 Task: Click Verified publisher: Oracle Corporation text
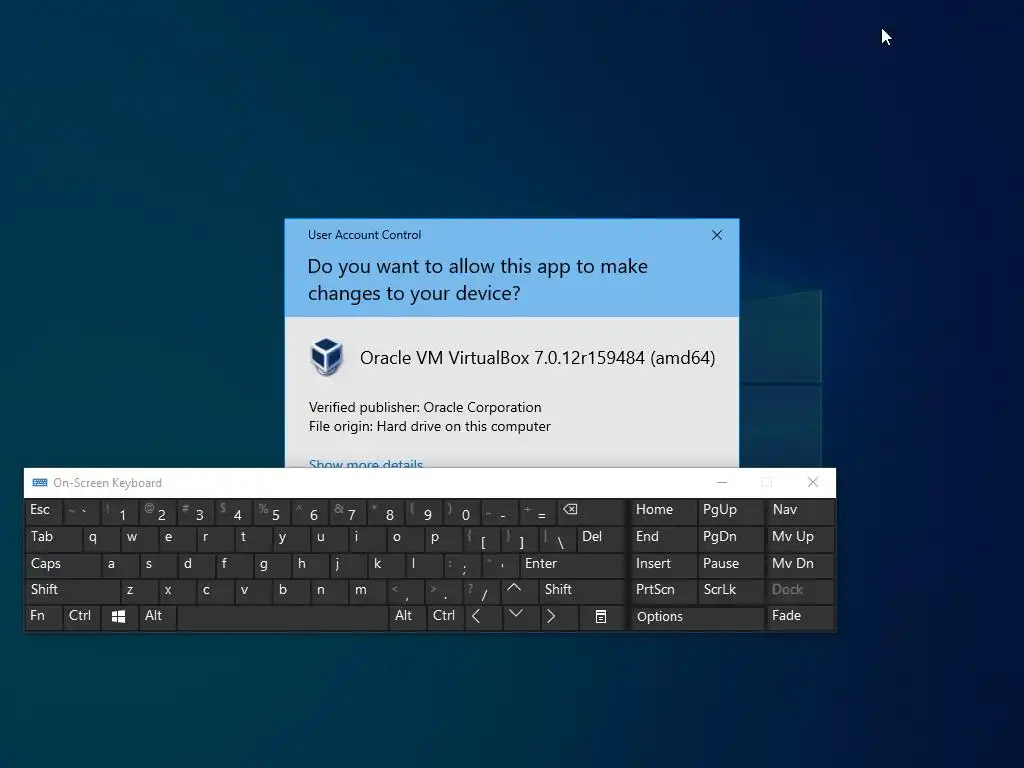point(425,408)
